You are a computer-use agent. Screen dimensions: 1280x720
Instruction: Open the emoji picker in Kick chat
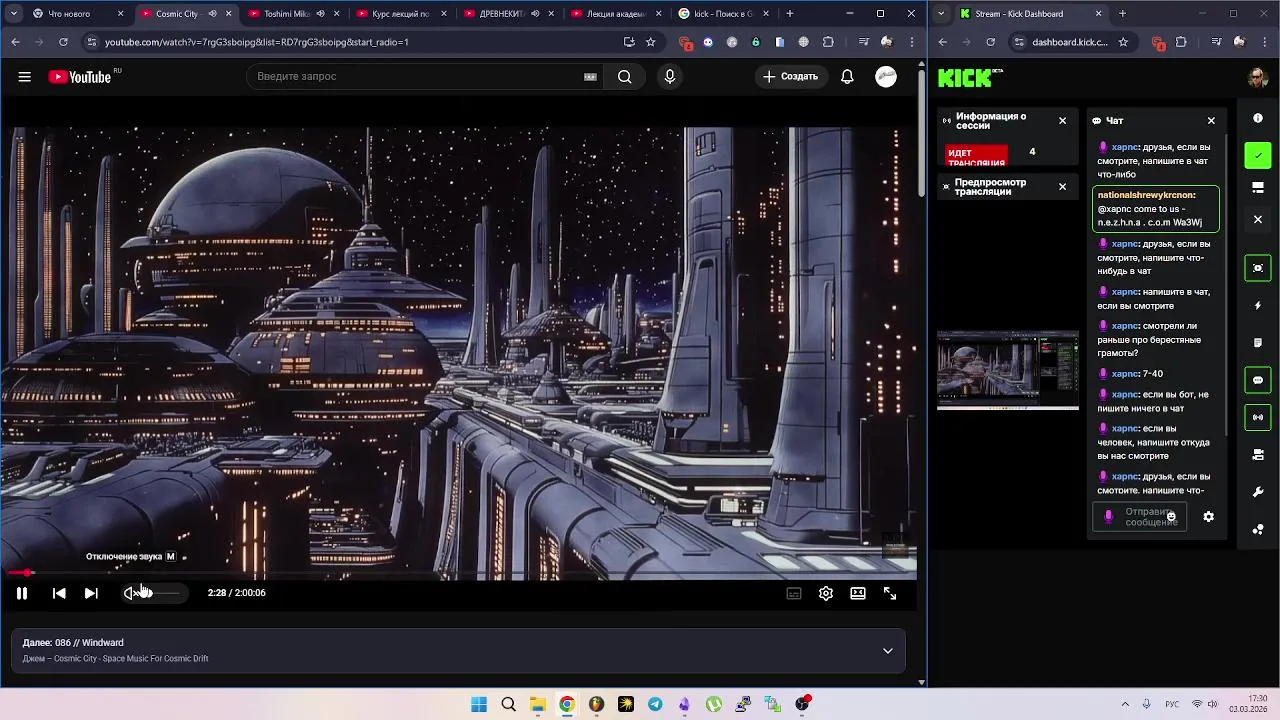point(1171,517)
